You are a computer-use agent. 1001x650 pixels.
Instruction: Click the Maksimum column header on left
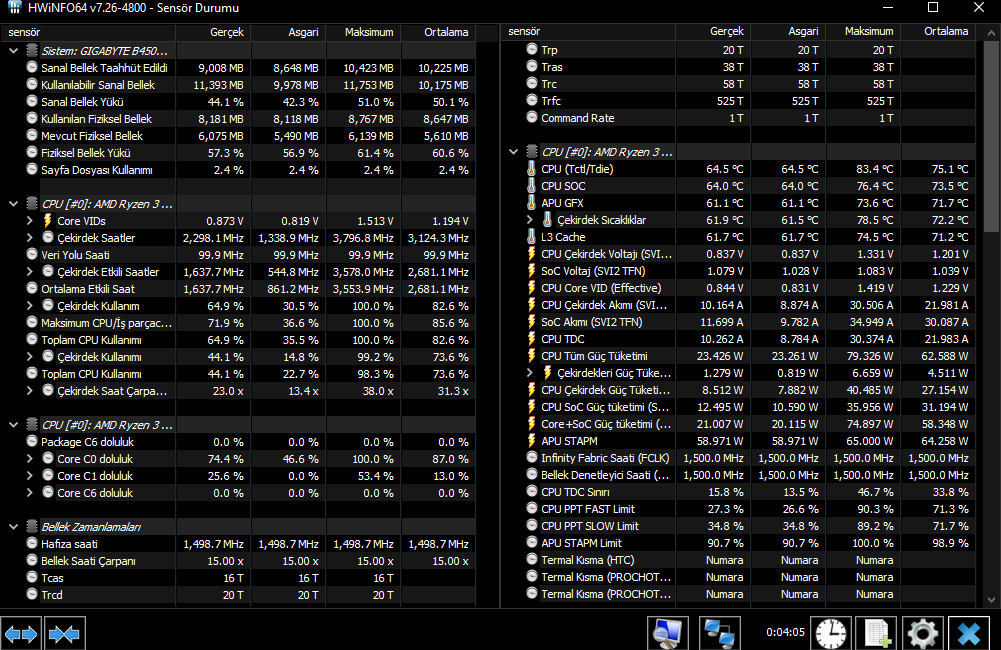point(369,32)
